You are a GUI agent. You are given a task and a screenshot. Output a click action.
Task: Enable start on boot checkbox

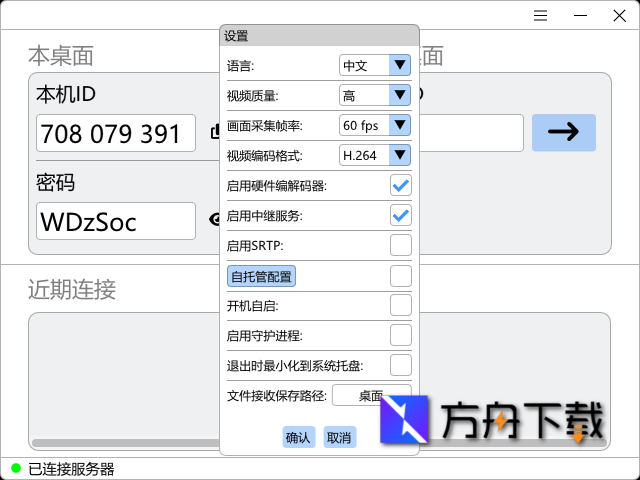pyautogui.click(x=400, y=305)
